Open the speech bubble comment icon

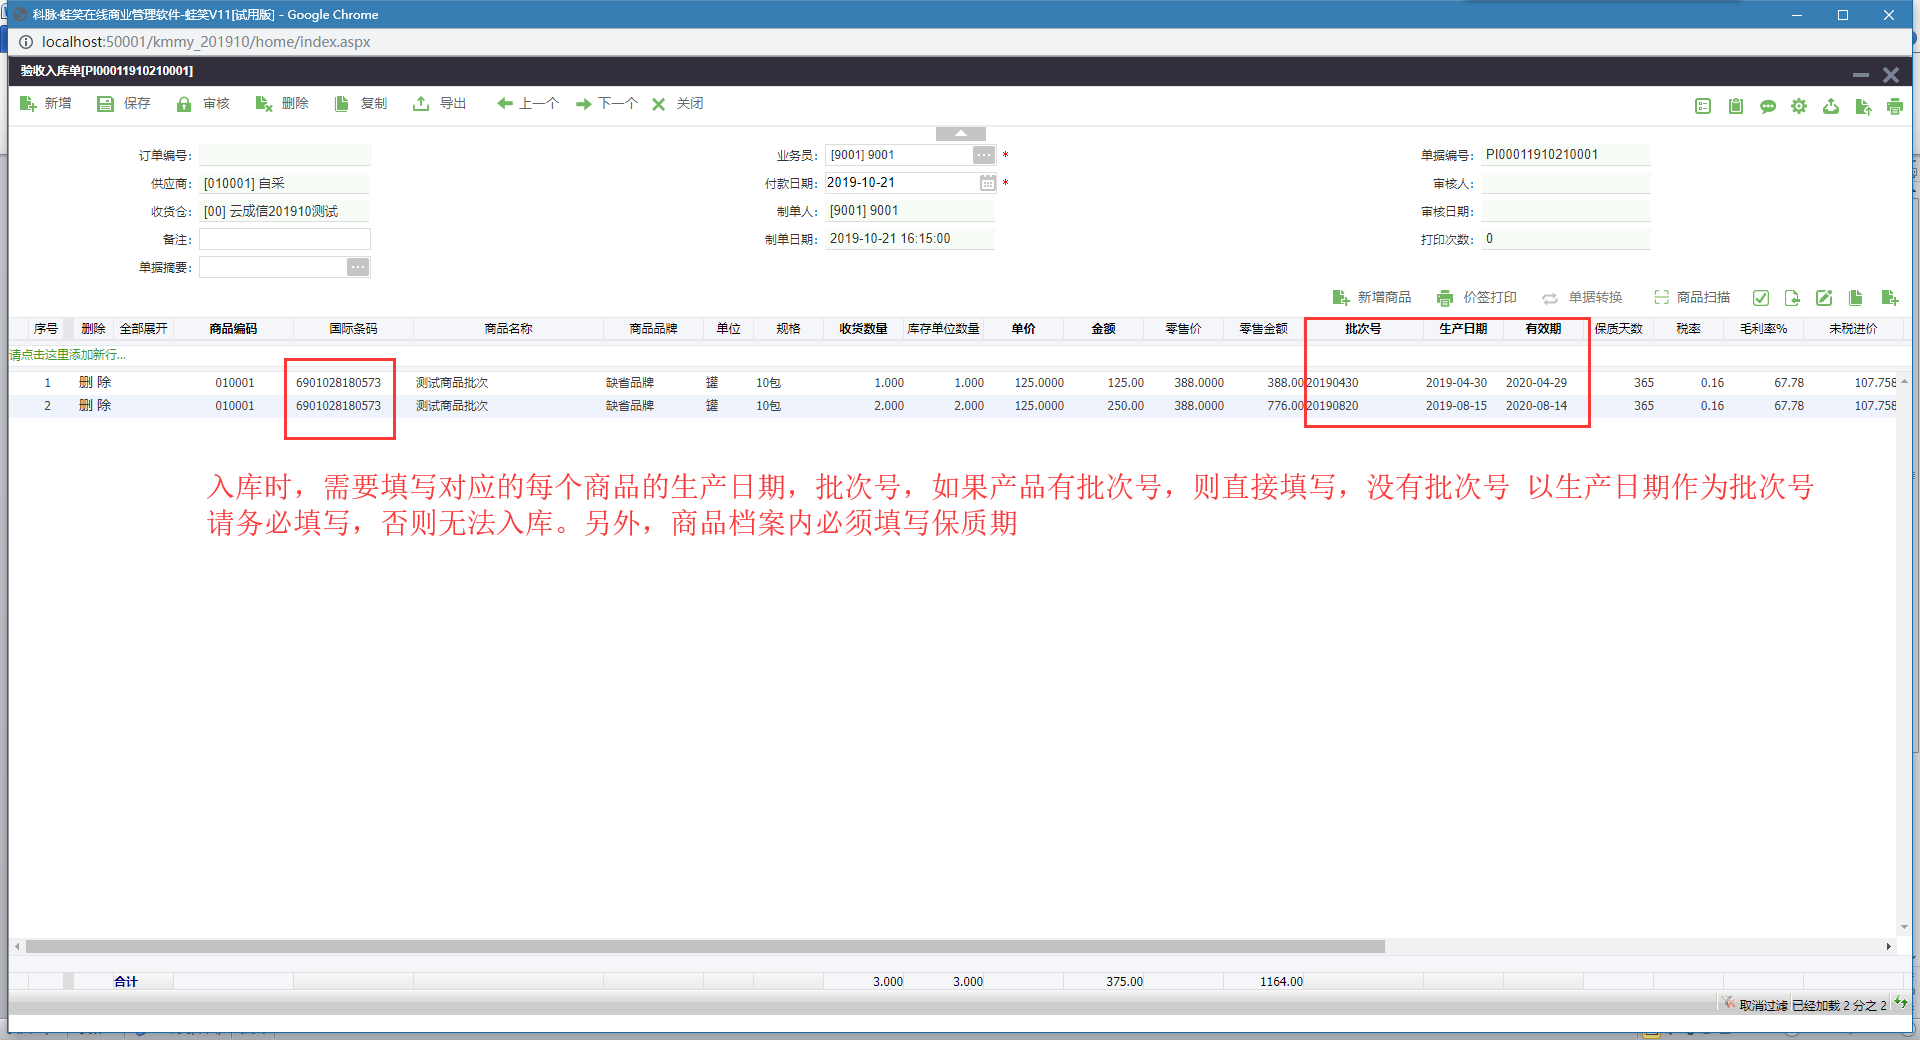1768,106
